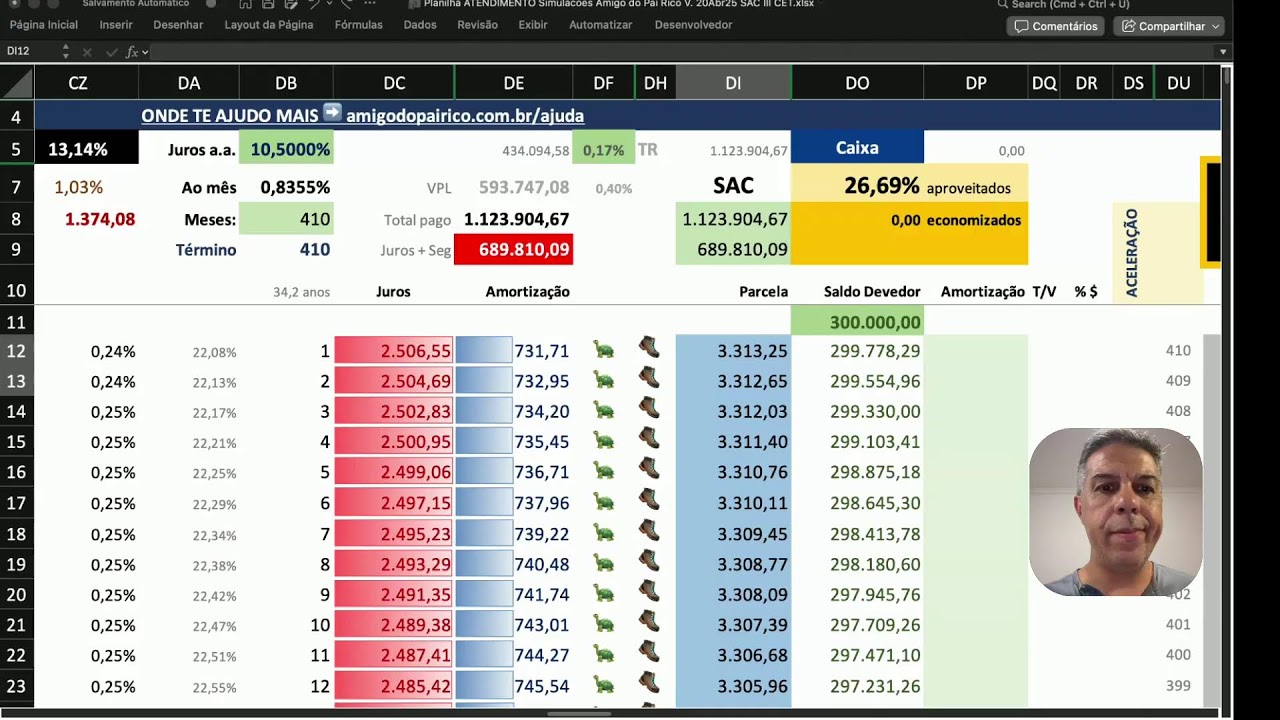The image size is (1280, 720).
Task: Open the dropdown next to fx
Action: coord(145,52)
